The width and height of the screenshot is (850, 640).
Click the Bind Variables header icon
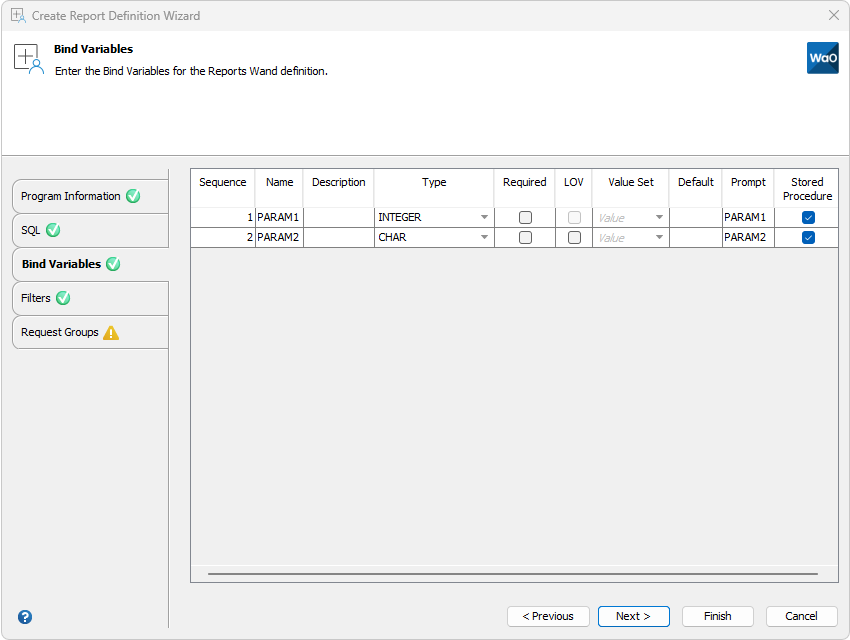pos(29,59)
